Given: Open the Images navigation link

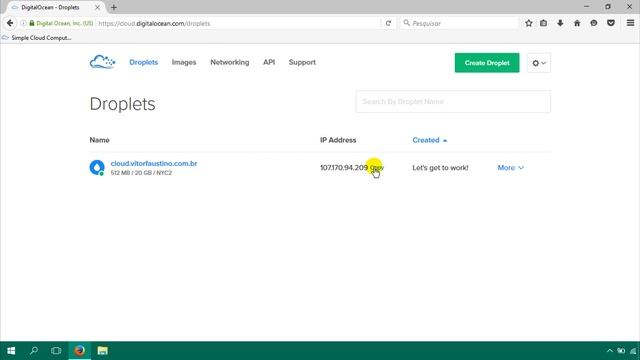Looking at the screenshot, I should pos(184,62).
